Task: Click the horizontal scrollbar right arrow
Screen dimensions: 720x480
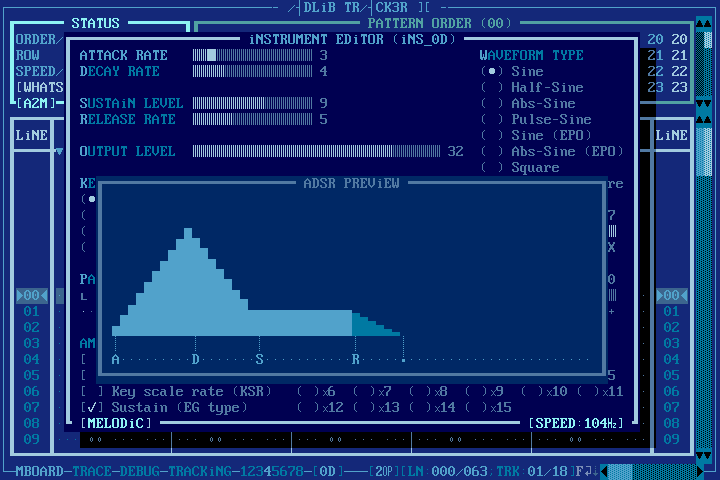Action: point(700,471)
